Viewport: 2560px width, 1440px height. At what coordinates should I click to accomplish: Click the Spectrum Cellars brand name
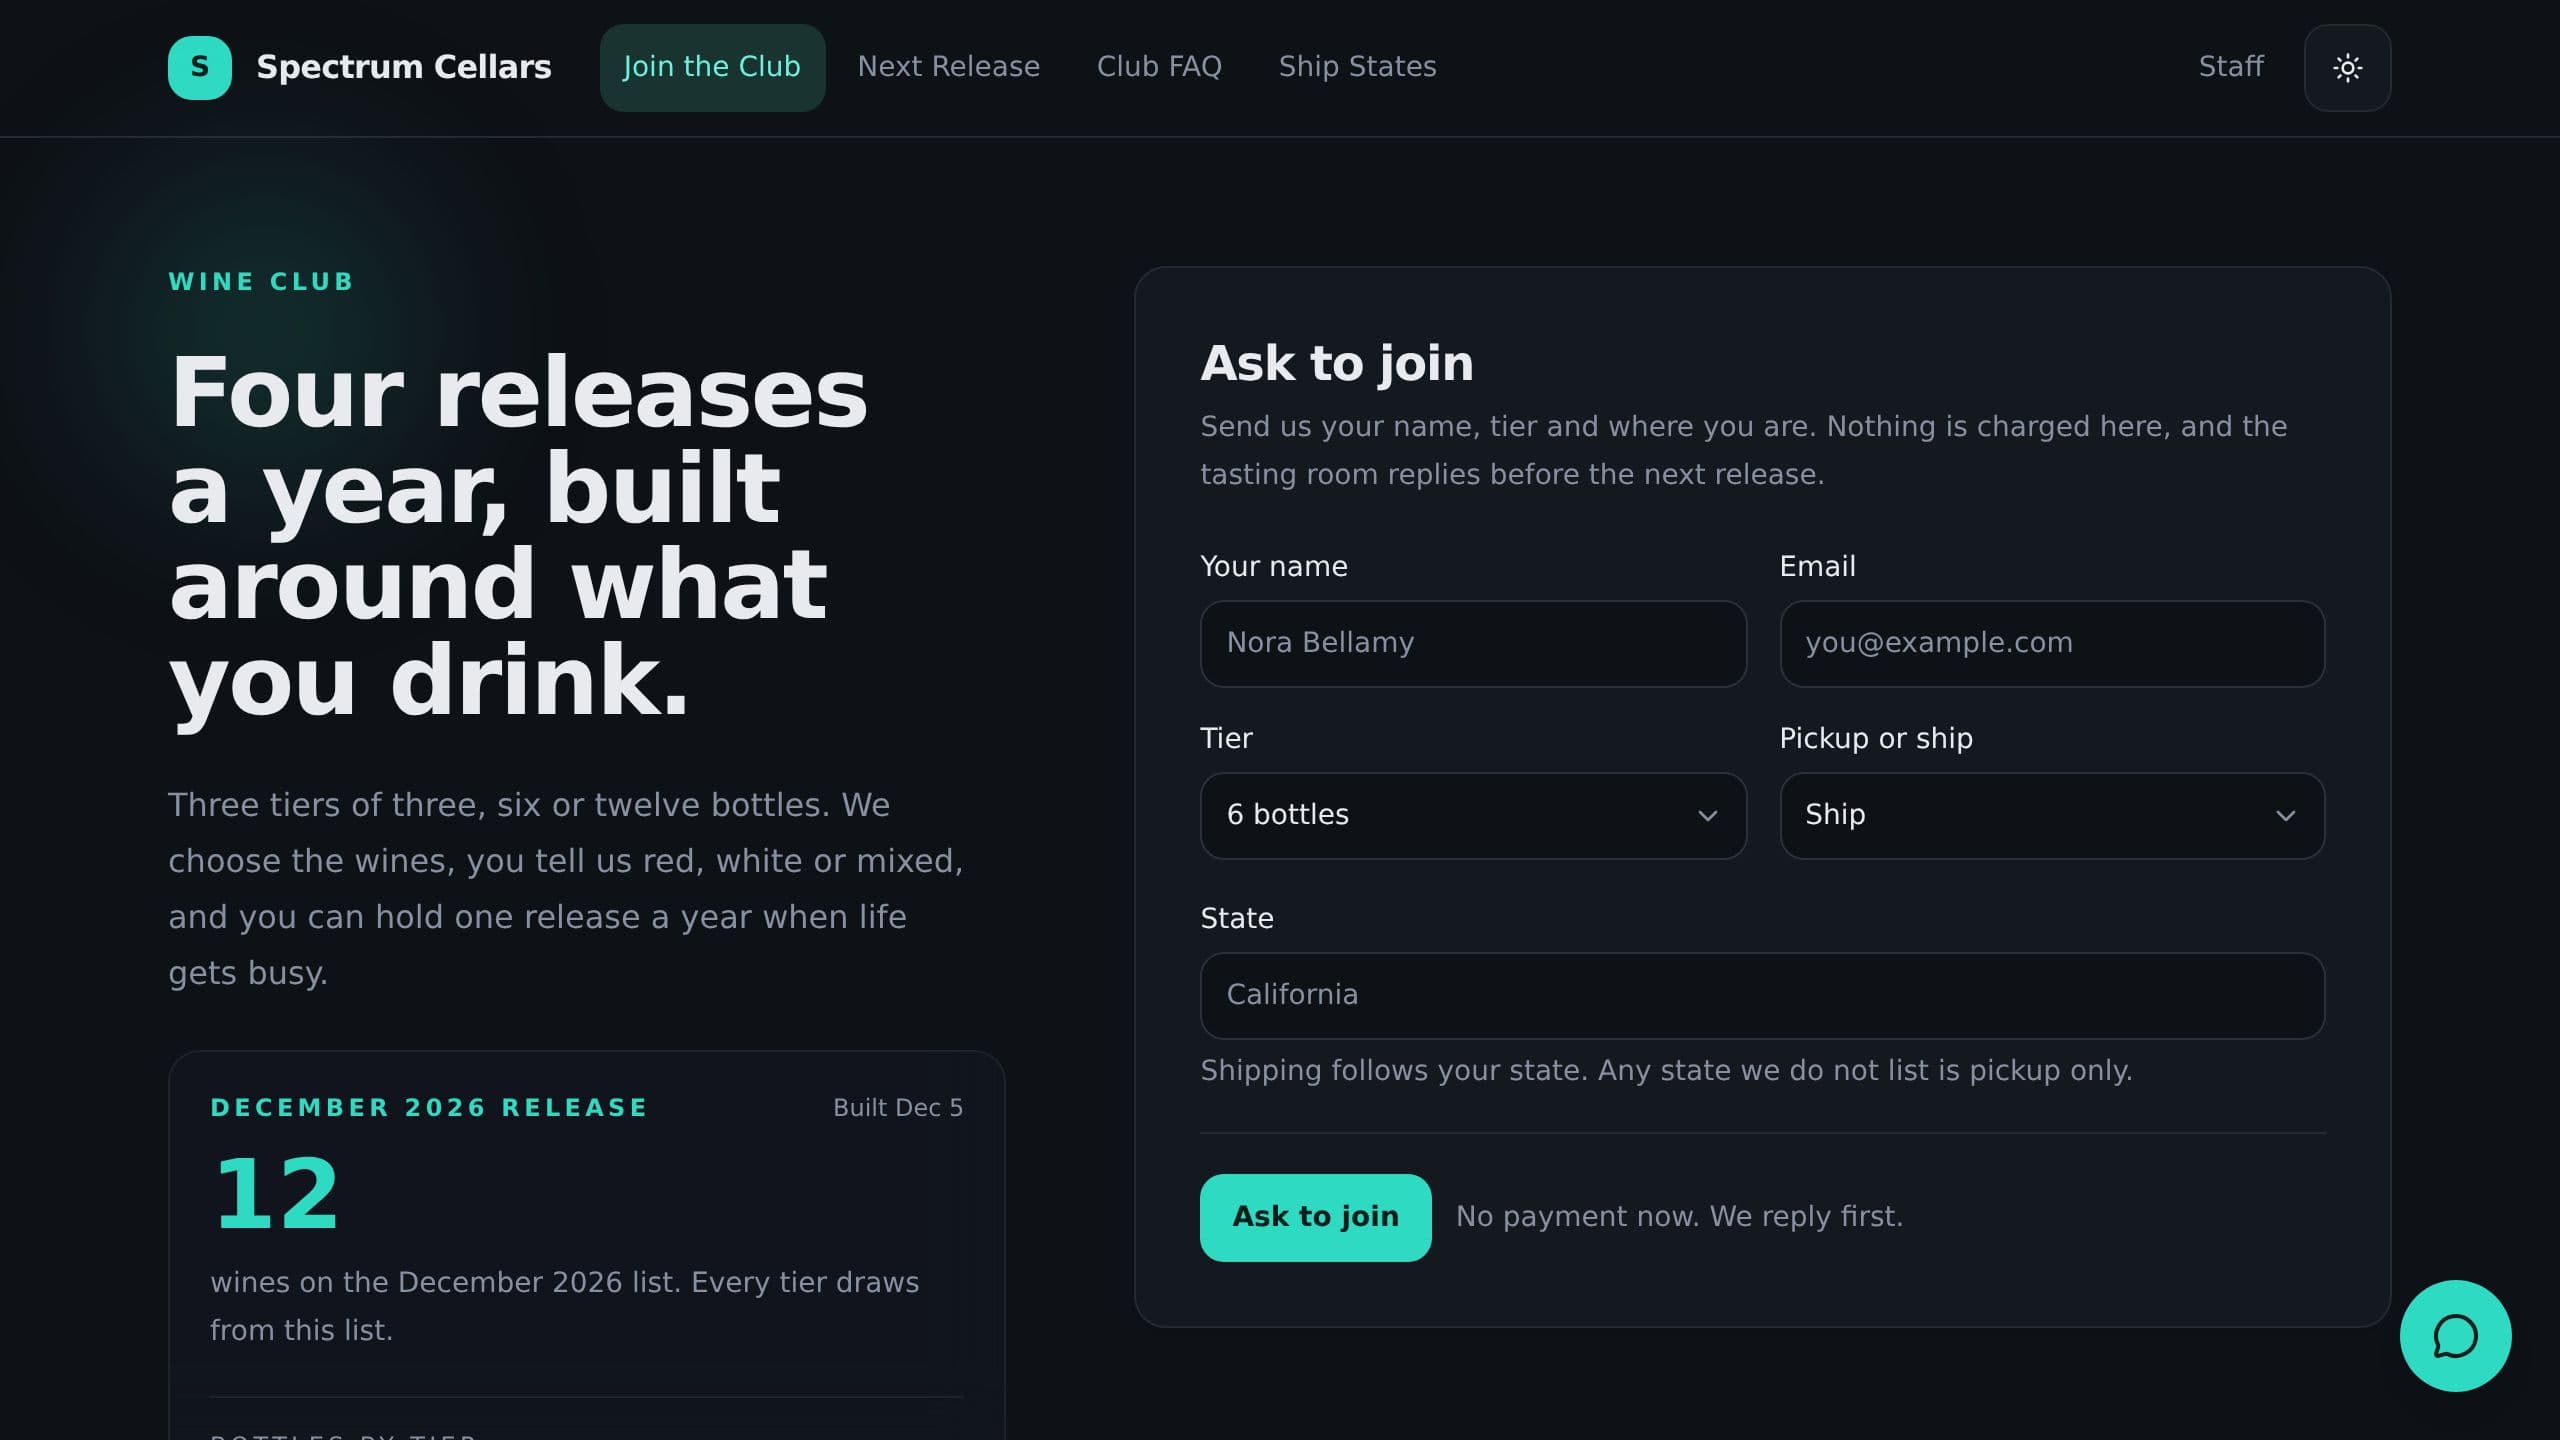(403, 67)
